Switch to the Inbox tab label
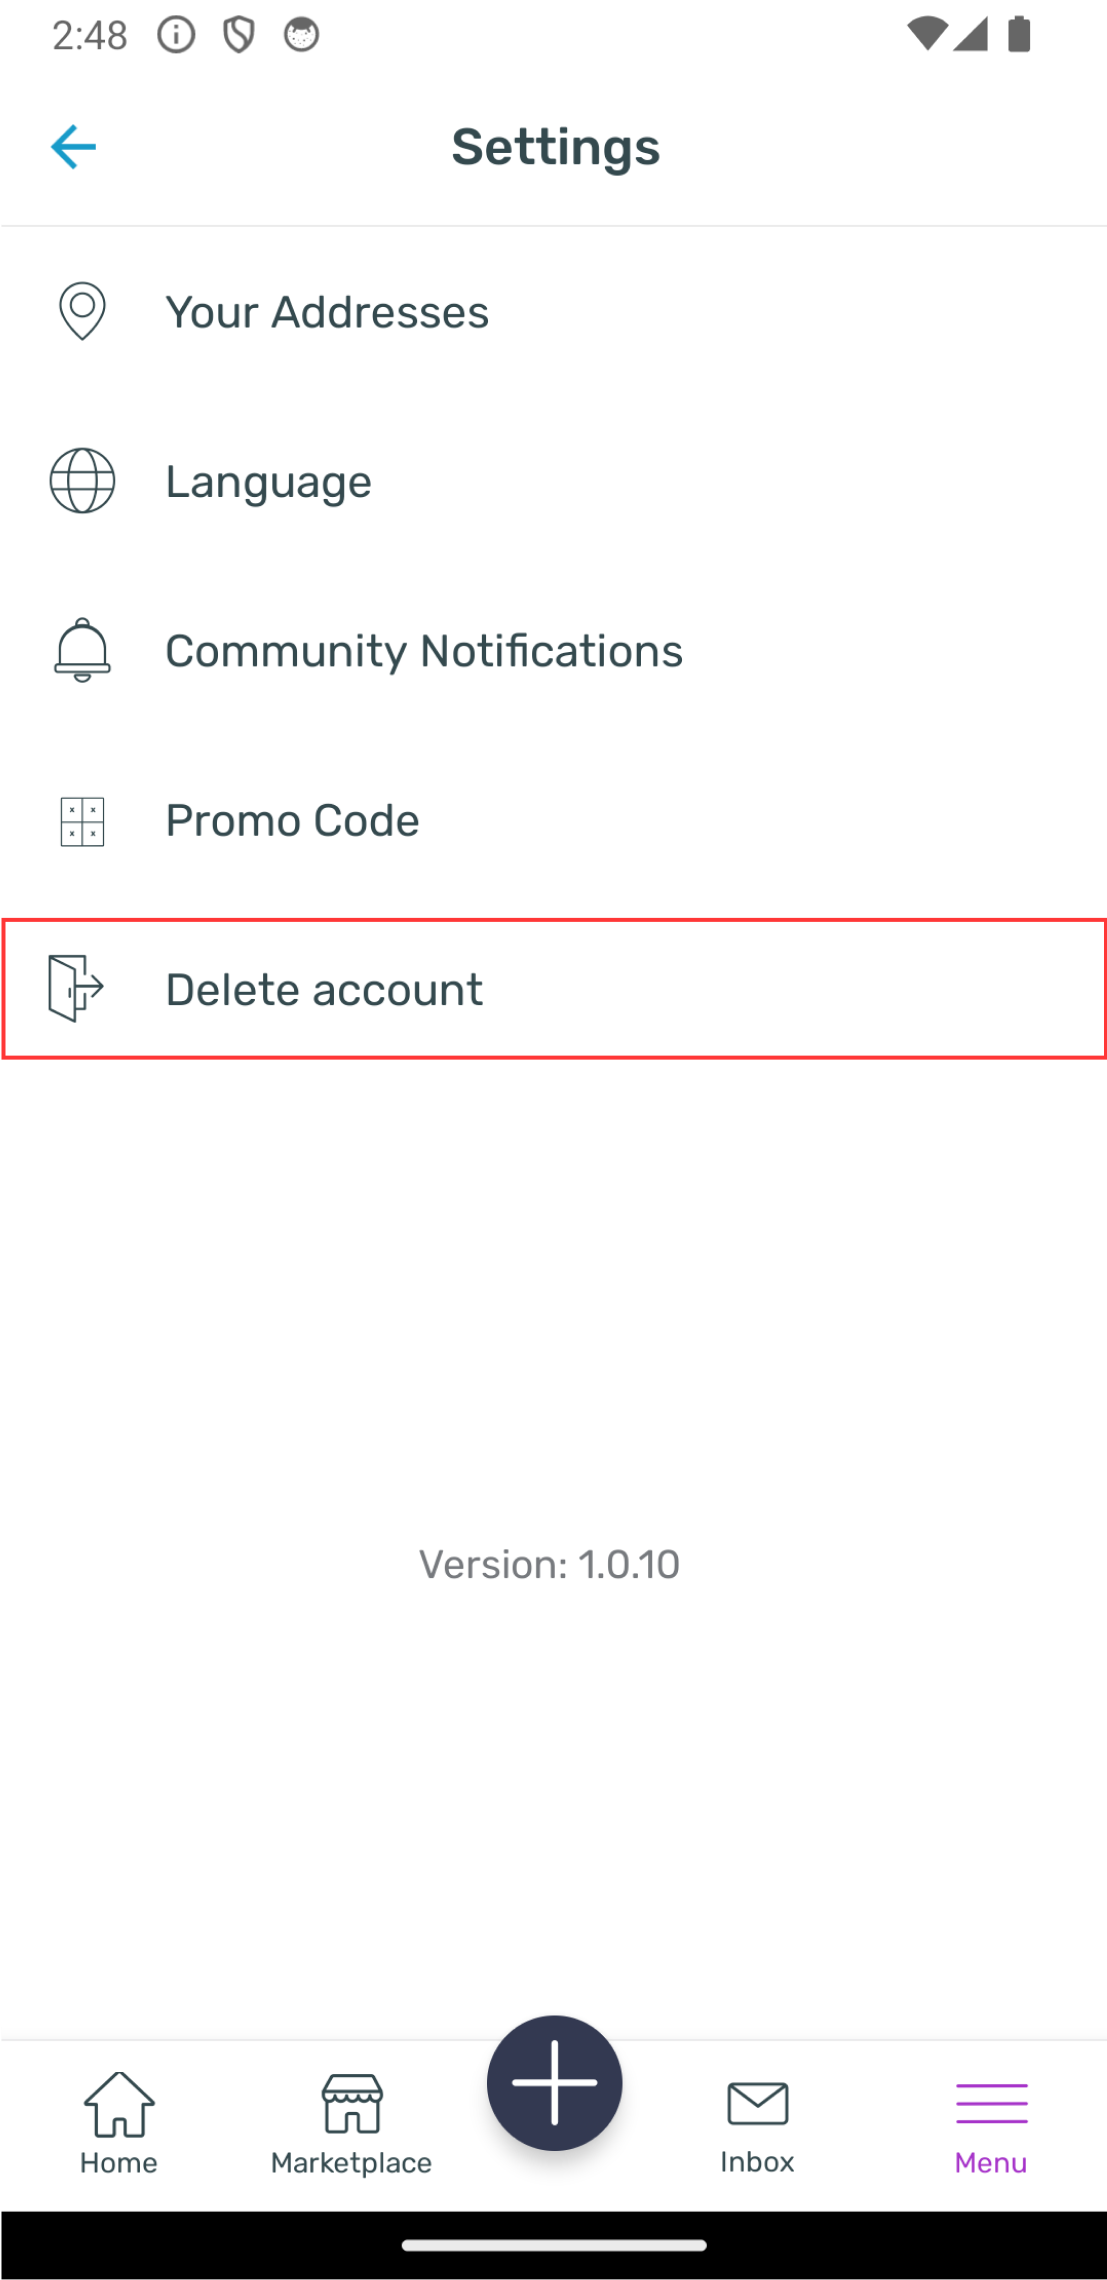This screenshot has width=1107, height=2280. [757, 2161]
